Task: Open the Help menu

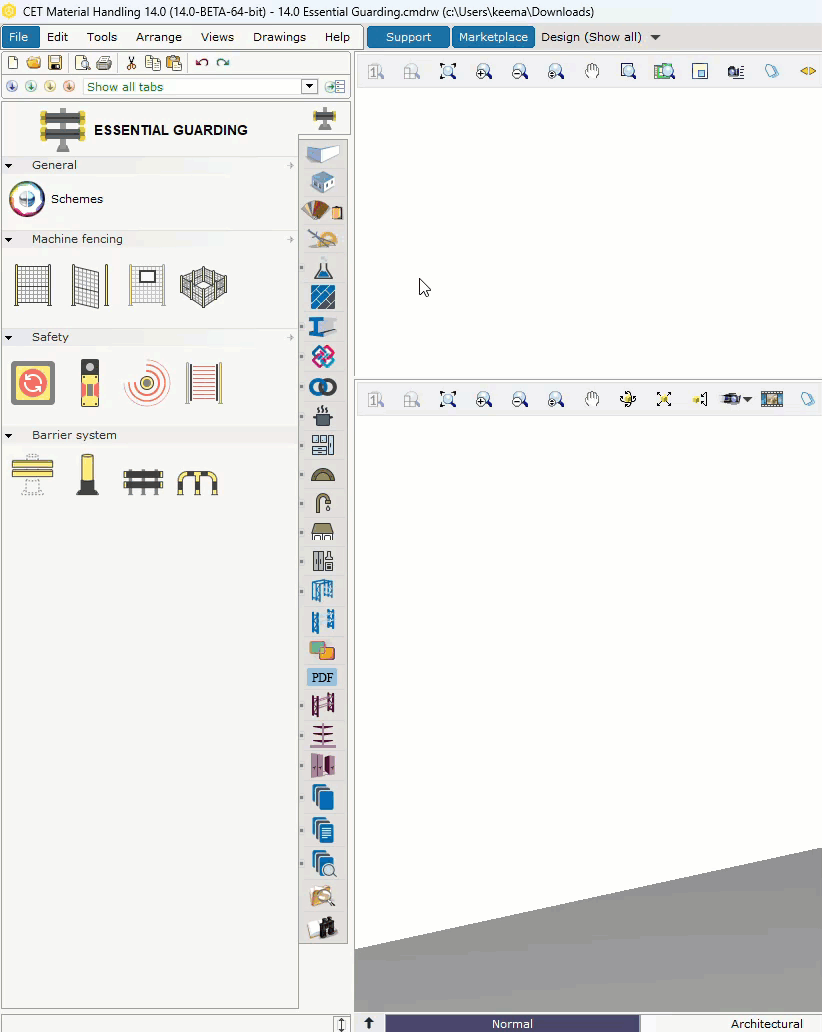Action: 337,37
